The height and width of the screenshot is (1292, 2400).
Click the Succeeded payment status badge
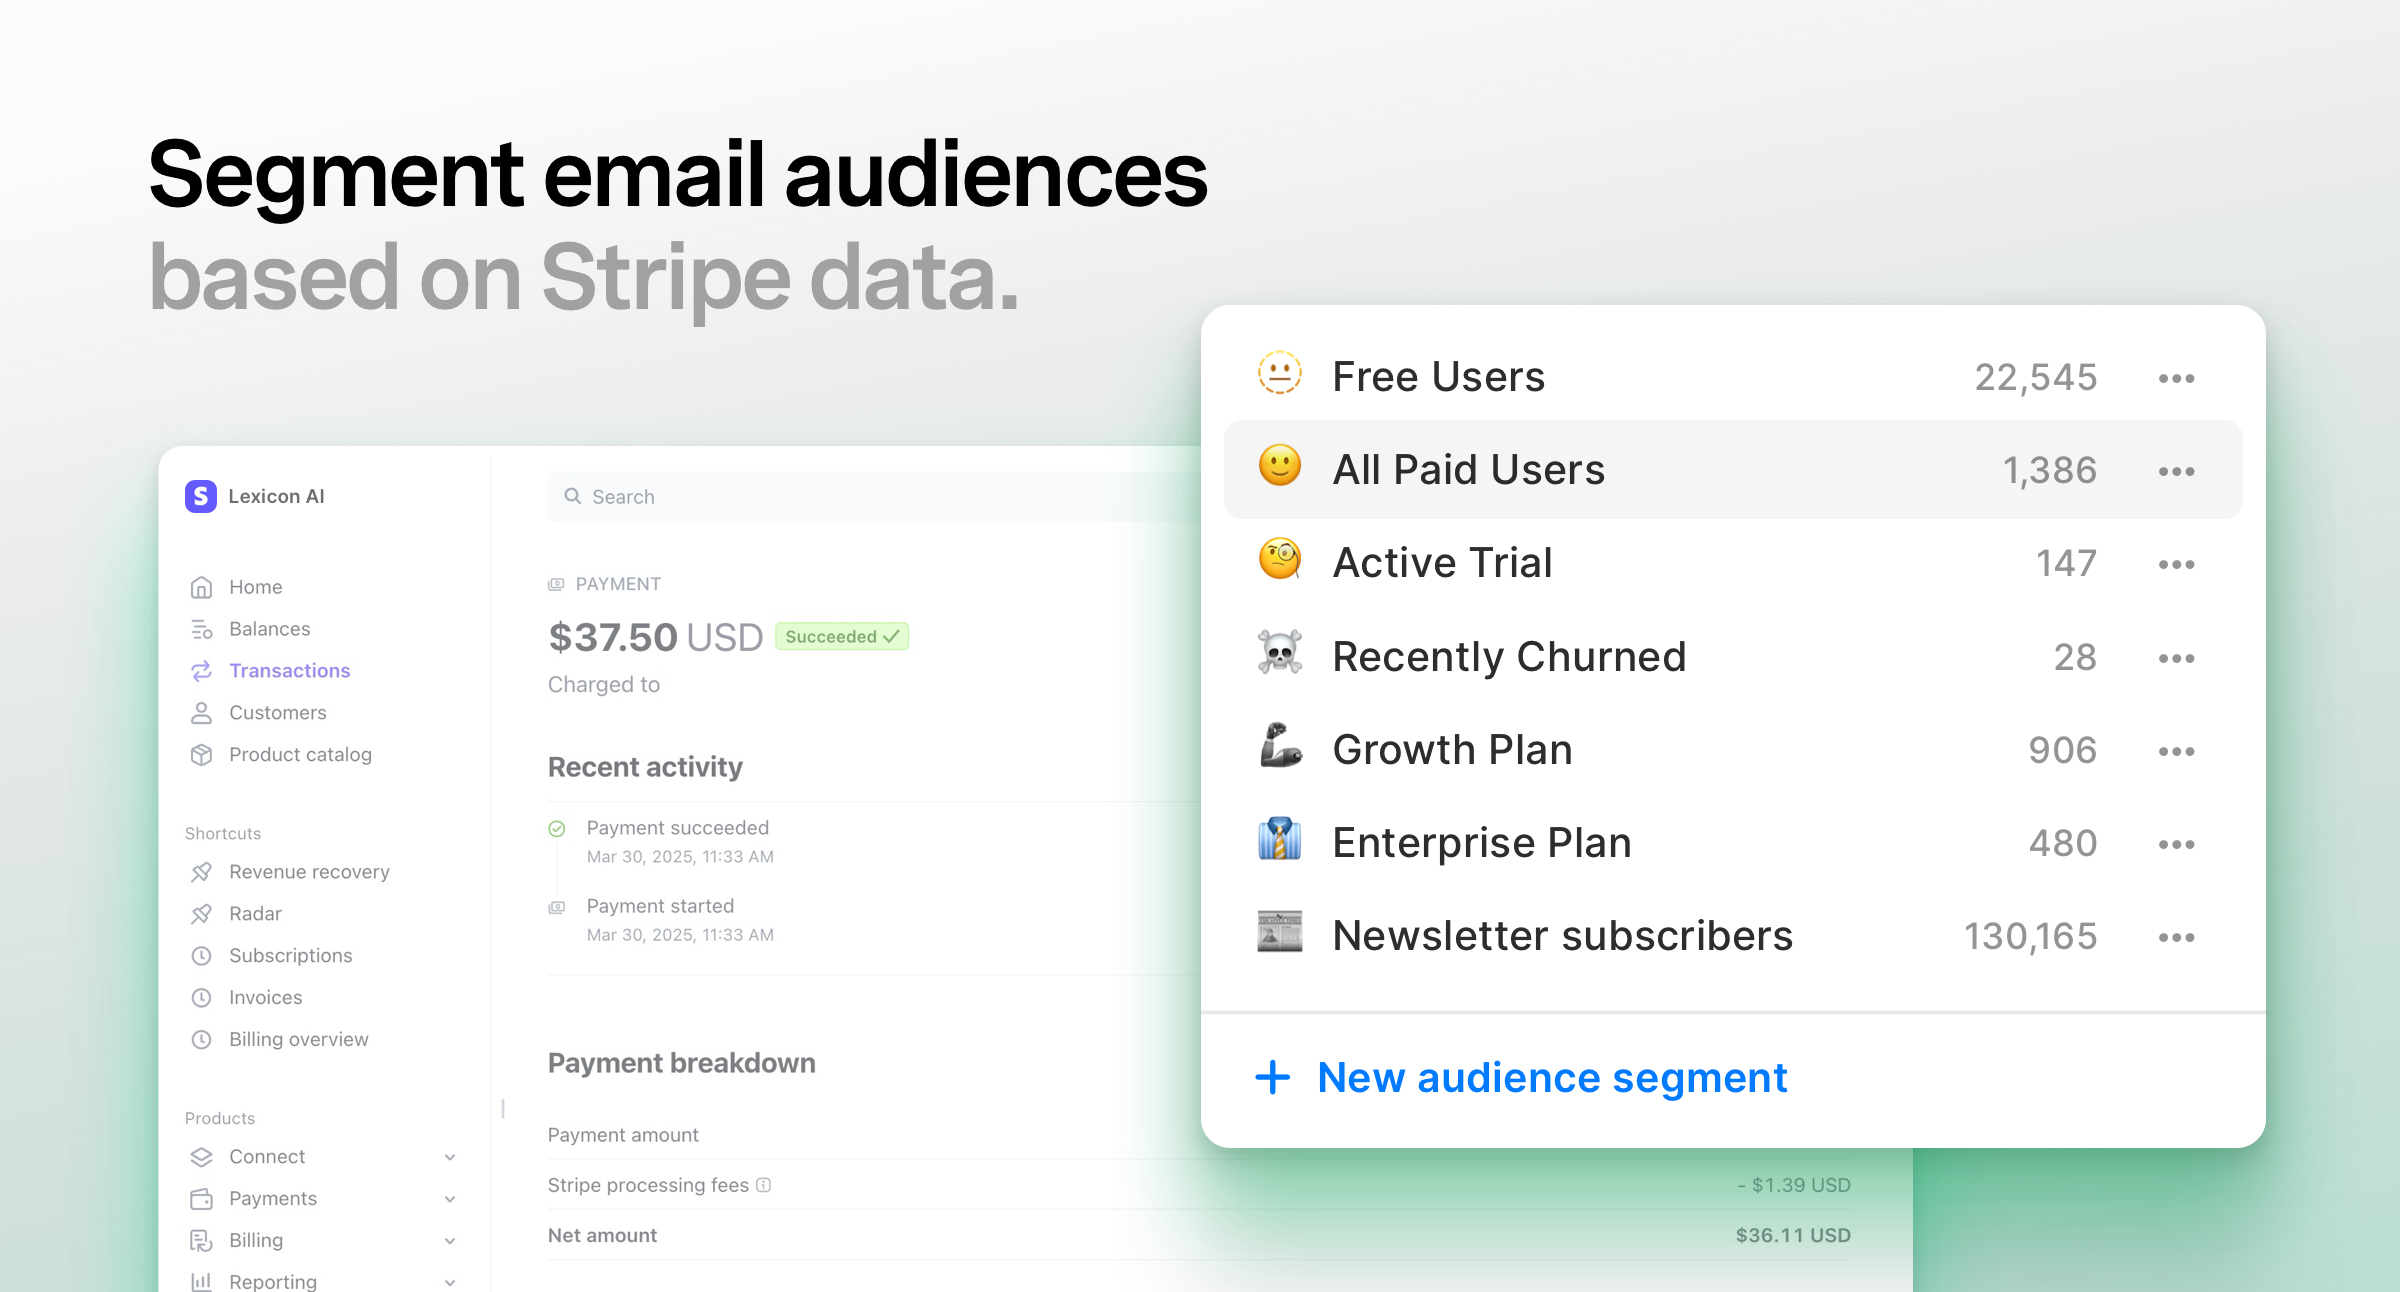[x=841, y=636]
